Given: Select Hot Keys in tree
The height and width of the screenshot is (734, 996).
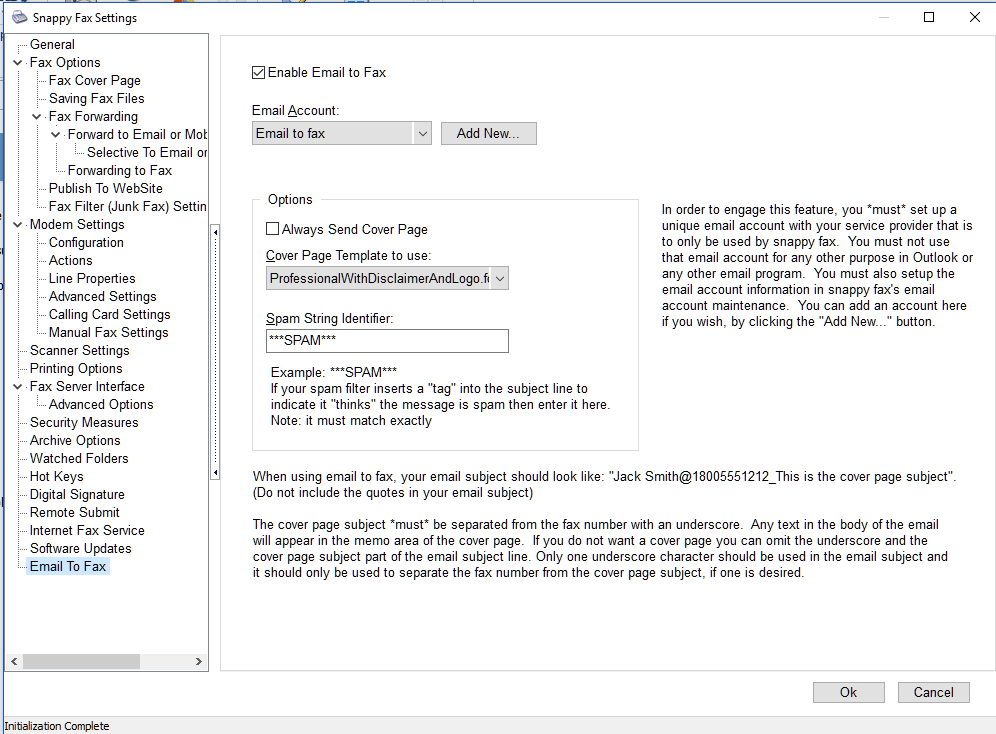Looking at the screenshot, I should pos(57,476).
